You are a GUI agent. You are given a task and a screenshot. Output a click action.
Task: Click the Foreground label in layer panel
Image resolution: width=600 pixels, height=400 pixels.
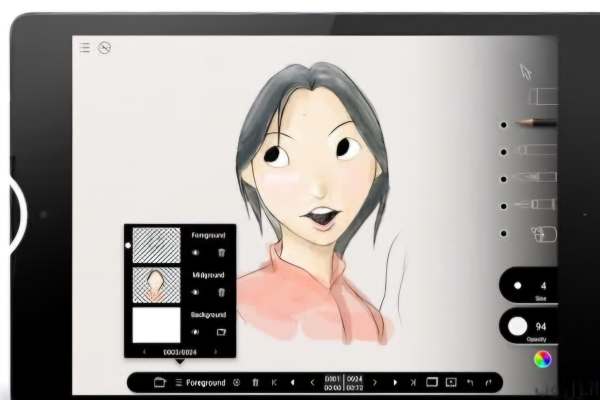click(x=208, y=235)
